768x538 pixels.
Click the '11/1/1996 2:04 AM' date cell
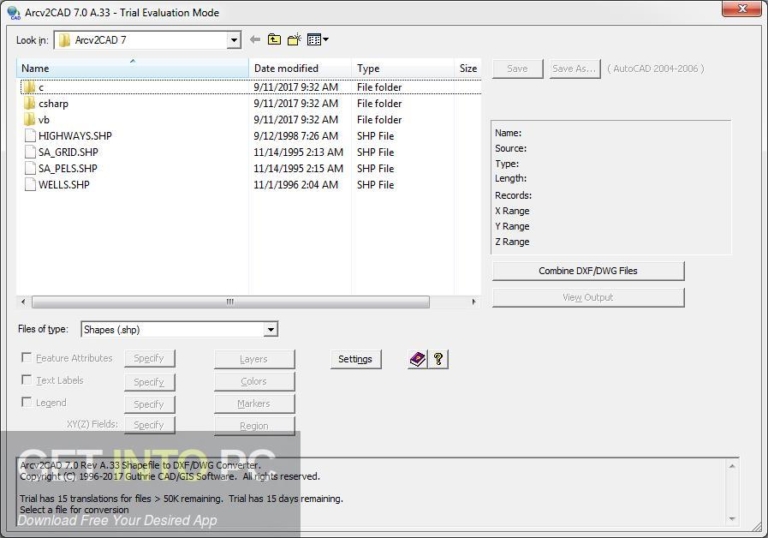(296, 184)
